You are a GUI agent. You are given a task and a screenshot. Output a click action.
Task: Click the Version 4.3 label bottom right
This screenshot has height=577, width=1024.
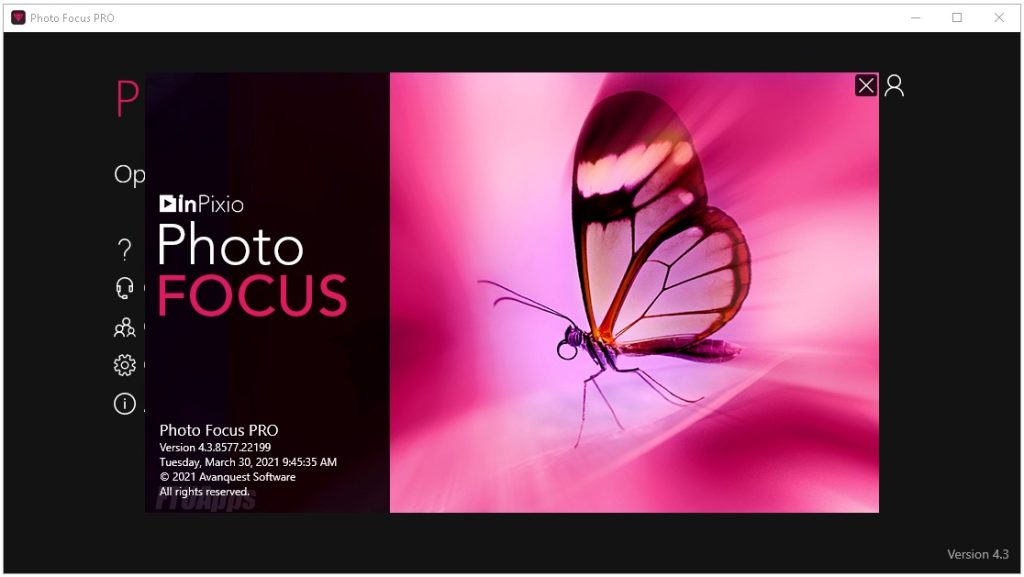click(x=978, y=554)
